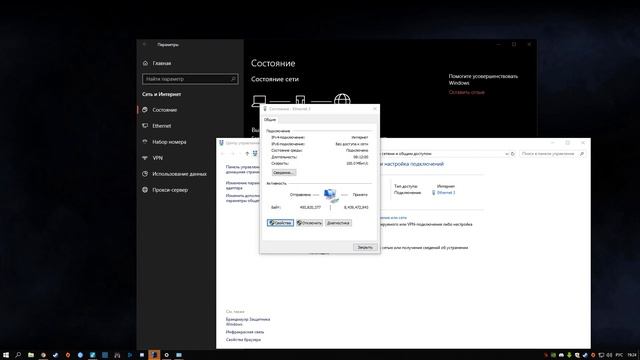Open Изменение параметров адаптера link
This screenshot has height=360, width=640.
[x=242, y=185]
